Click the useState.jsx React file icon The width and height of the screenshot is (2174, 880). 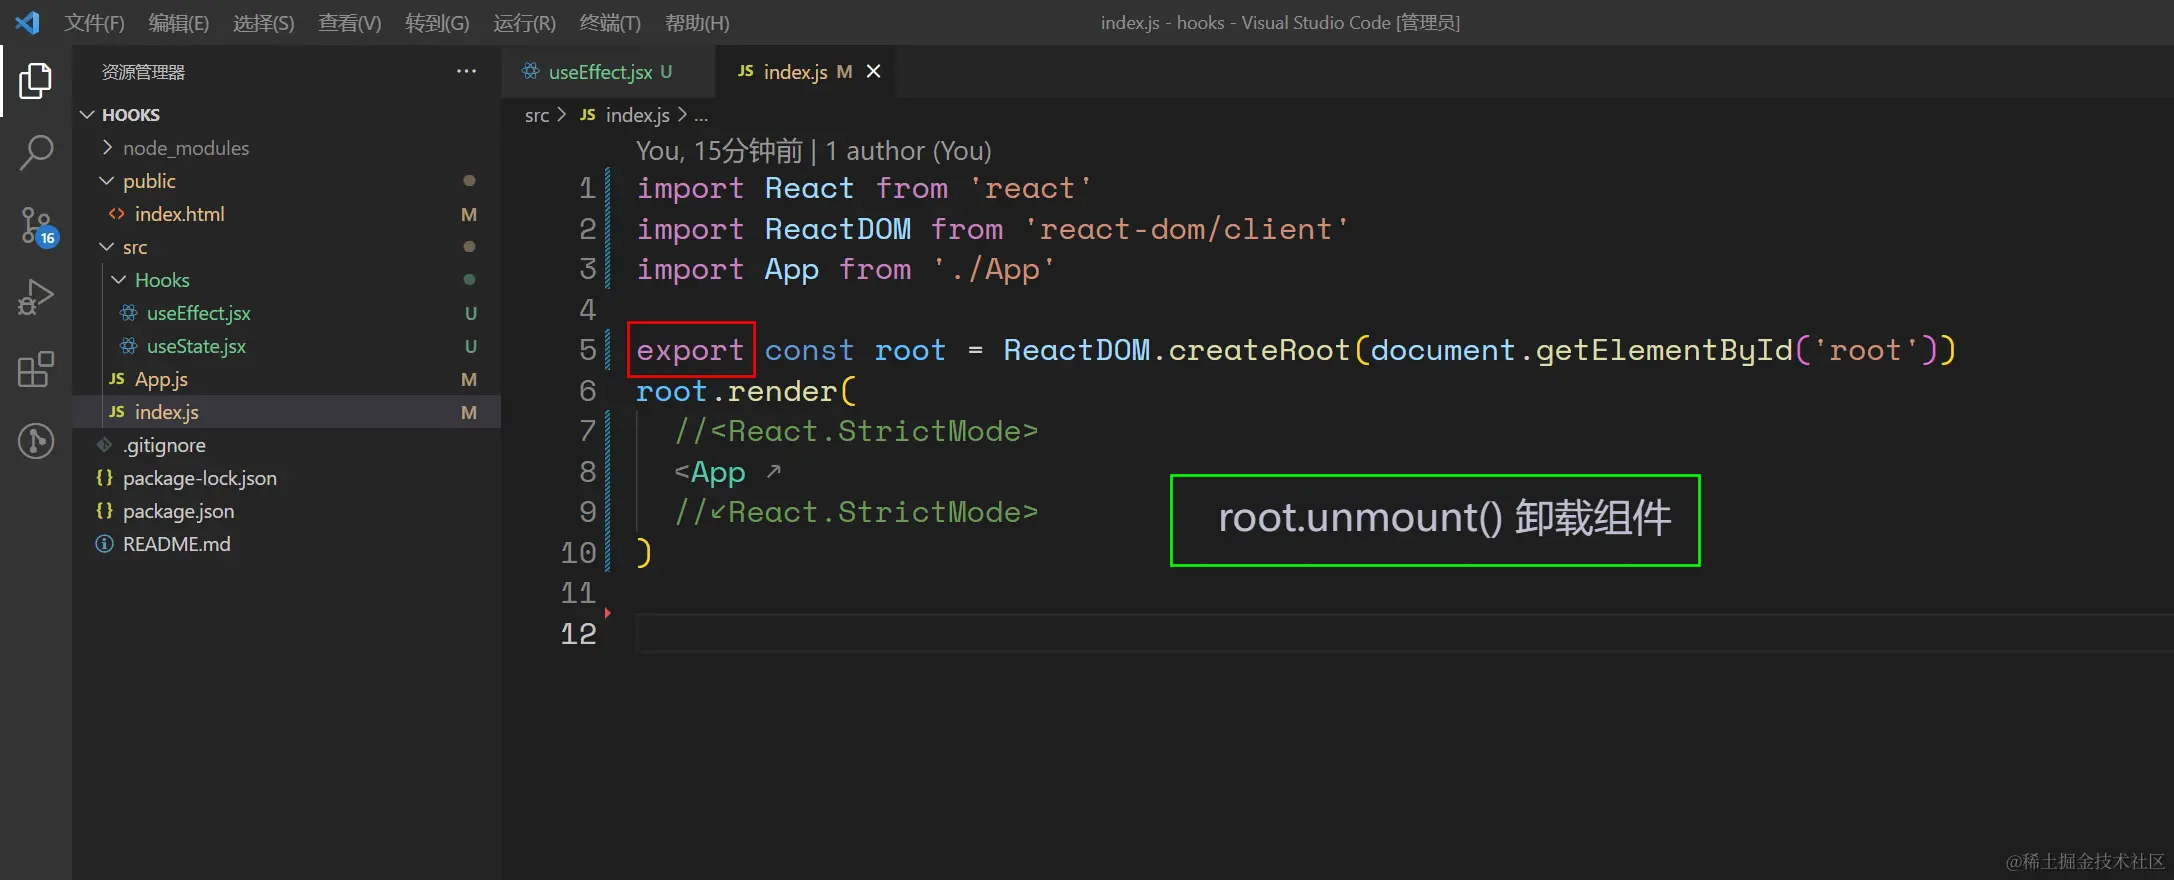[129, 346]
